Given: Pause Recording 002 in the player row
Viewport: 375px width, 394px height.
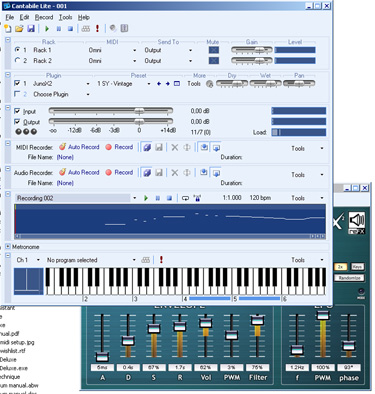Looking at the screenshot, I should click(158, 198).
